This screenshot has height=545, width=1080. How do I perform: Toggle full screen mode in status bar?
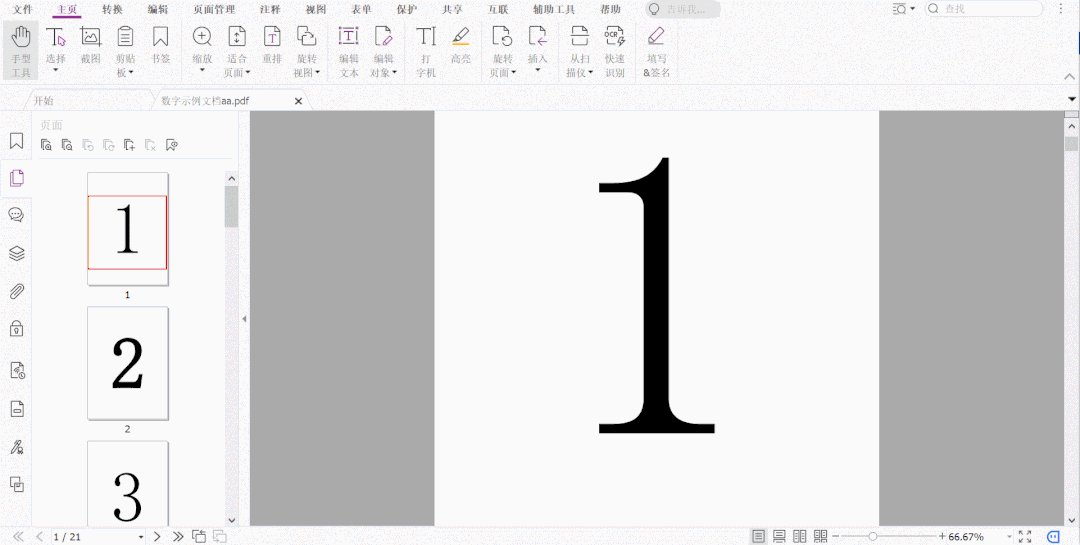[x=1024, y=537]
